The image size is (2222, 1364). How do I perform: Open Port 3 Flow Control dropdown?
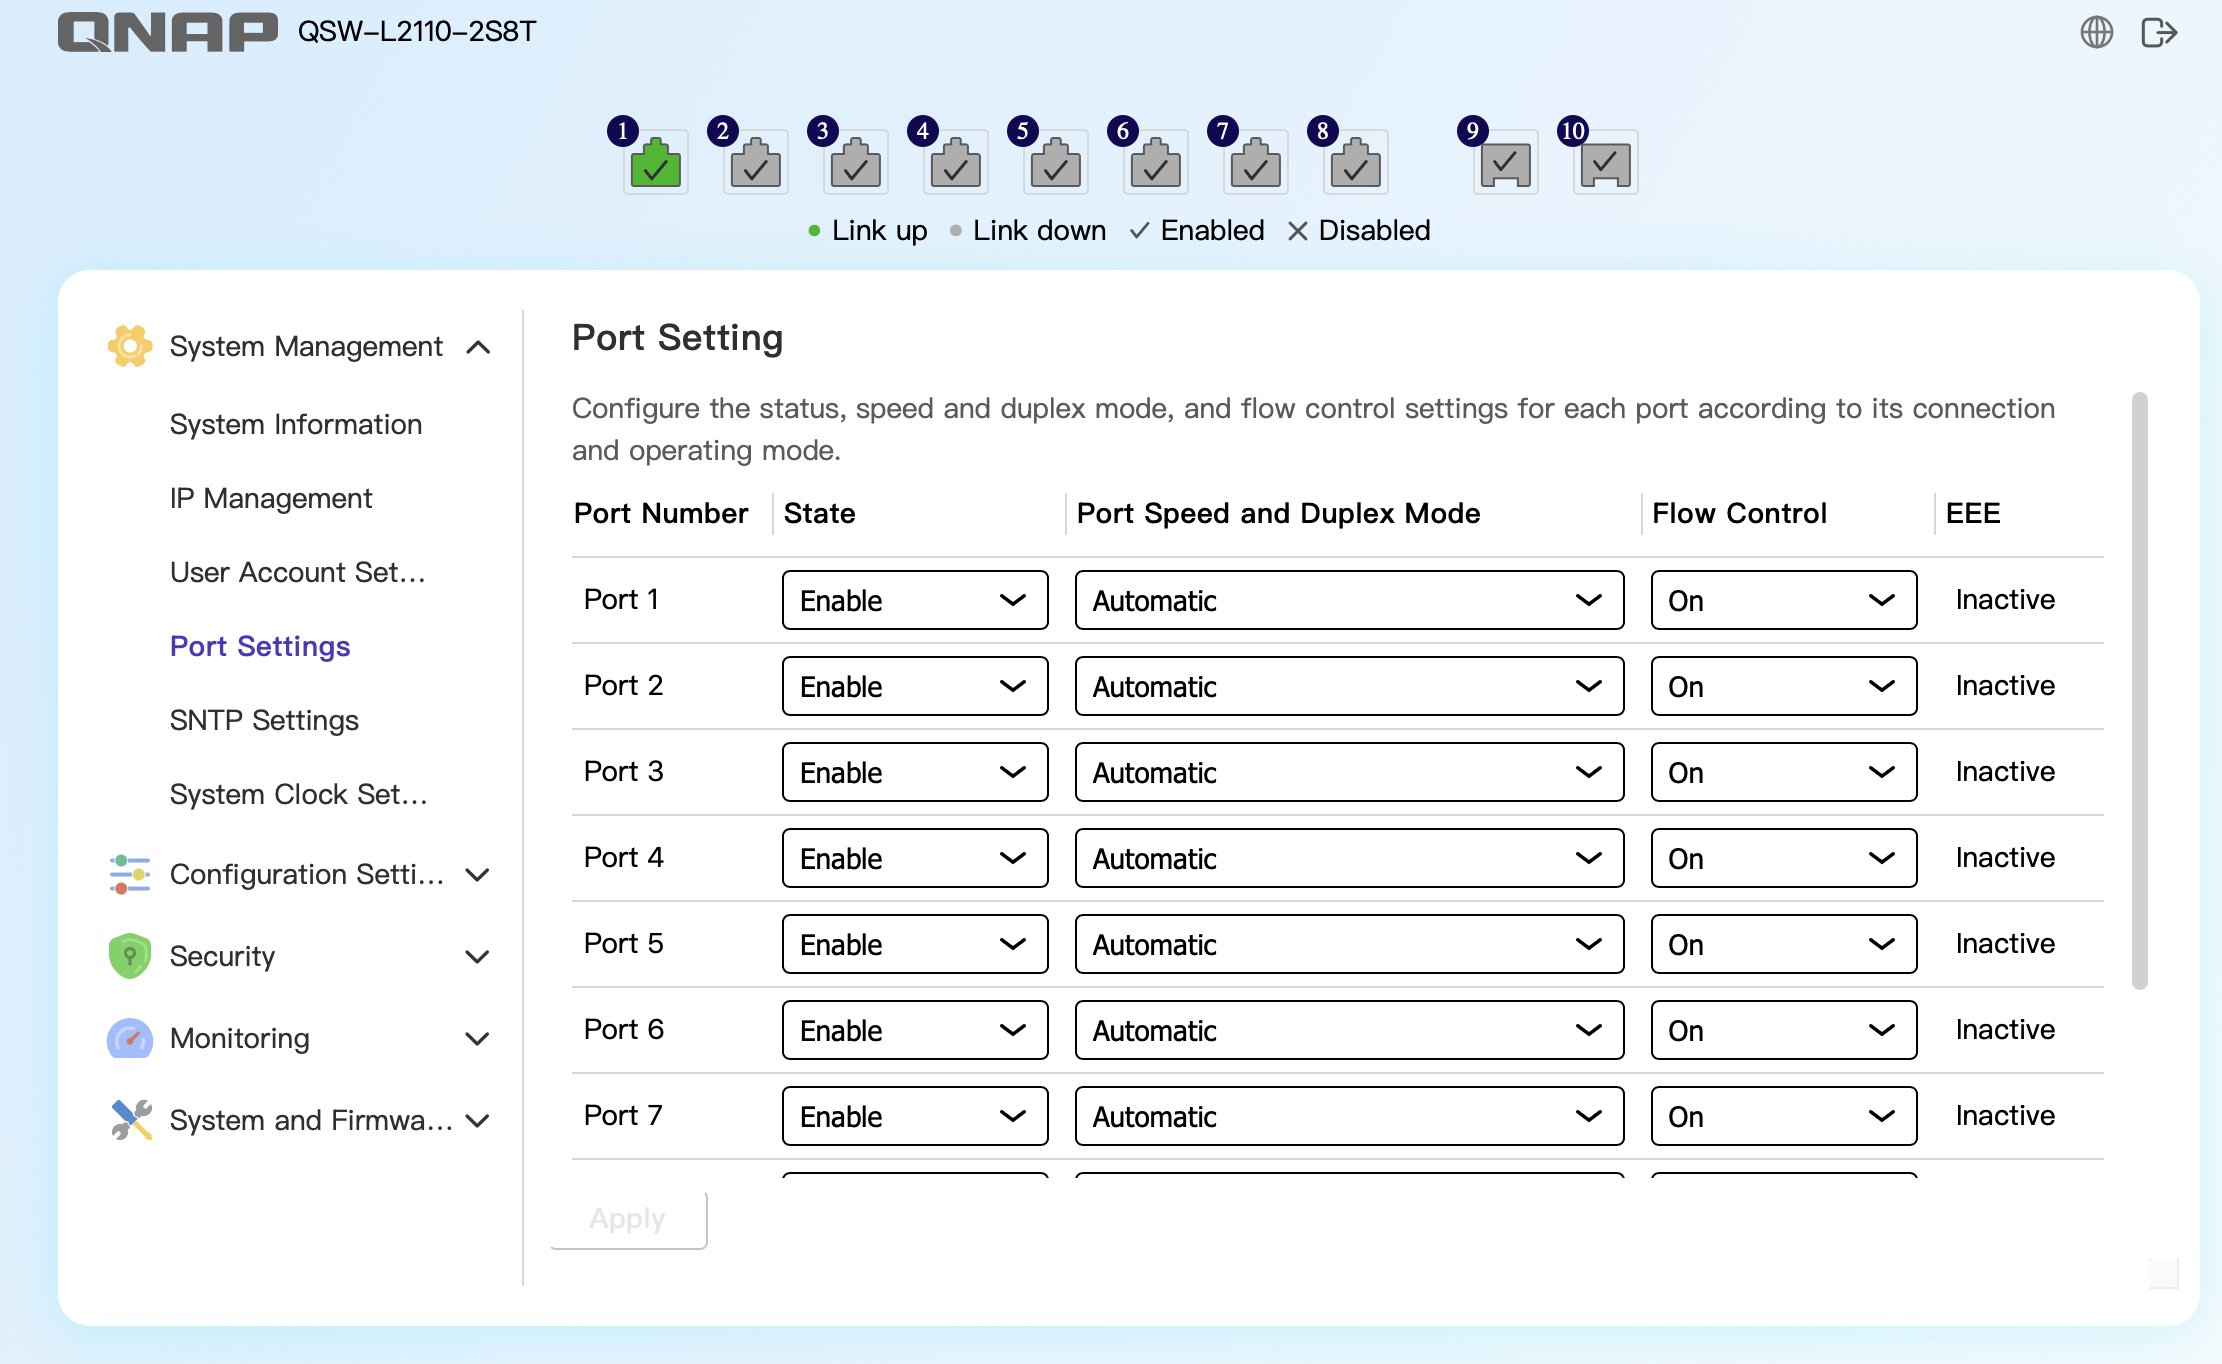(1784, 772)
